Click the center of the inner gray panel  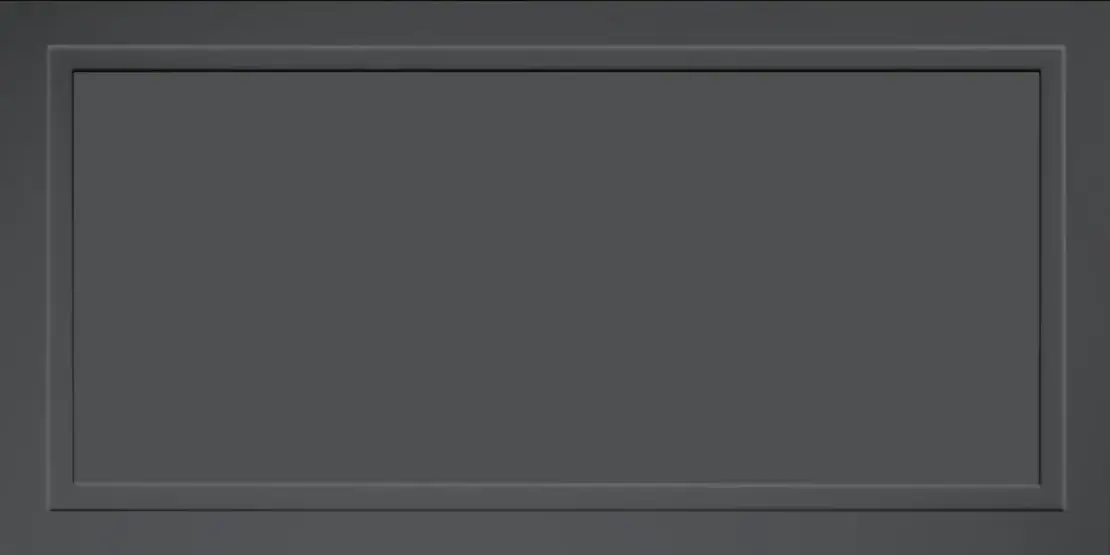(x=556, y=278)
